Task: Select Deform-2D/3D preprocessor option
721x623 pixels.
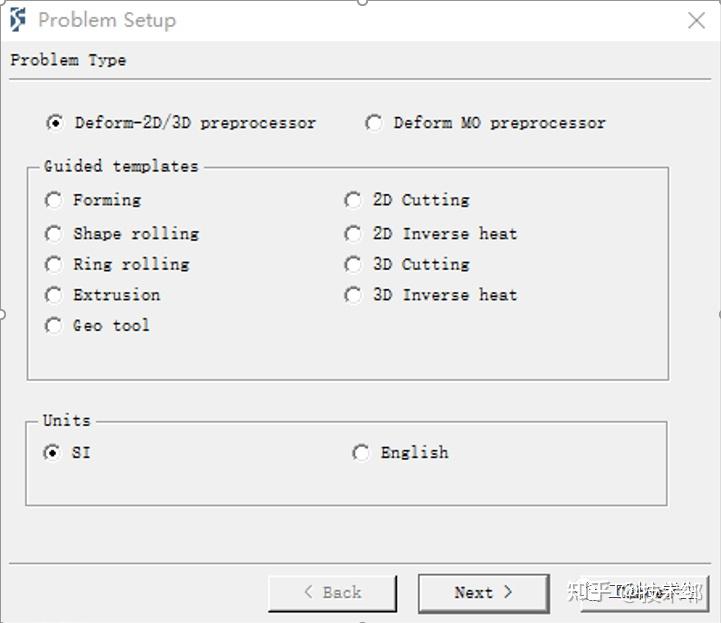Action: pyautogui.click(x=54, y=123)
